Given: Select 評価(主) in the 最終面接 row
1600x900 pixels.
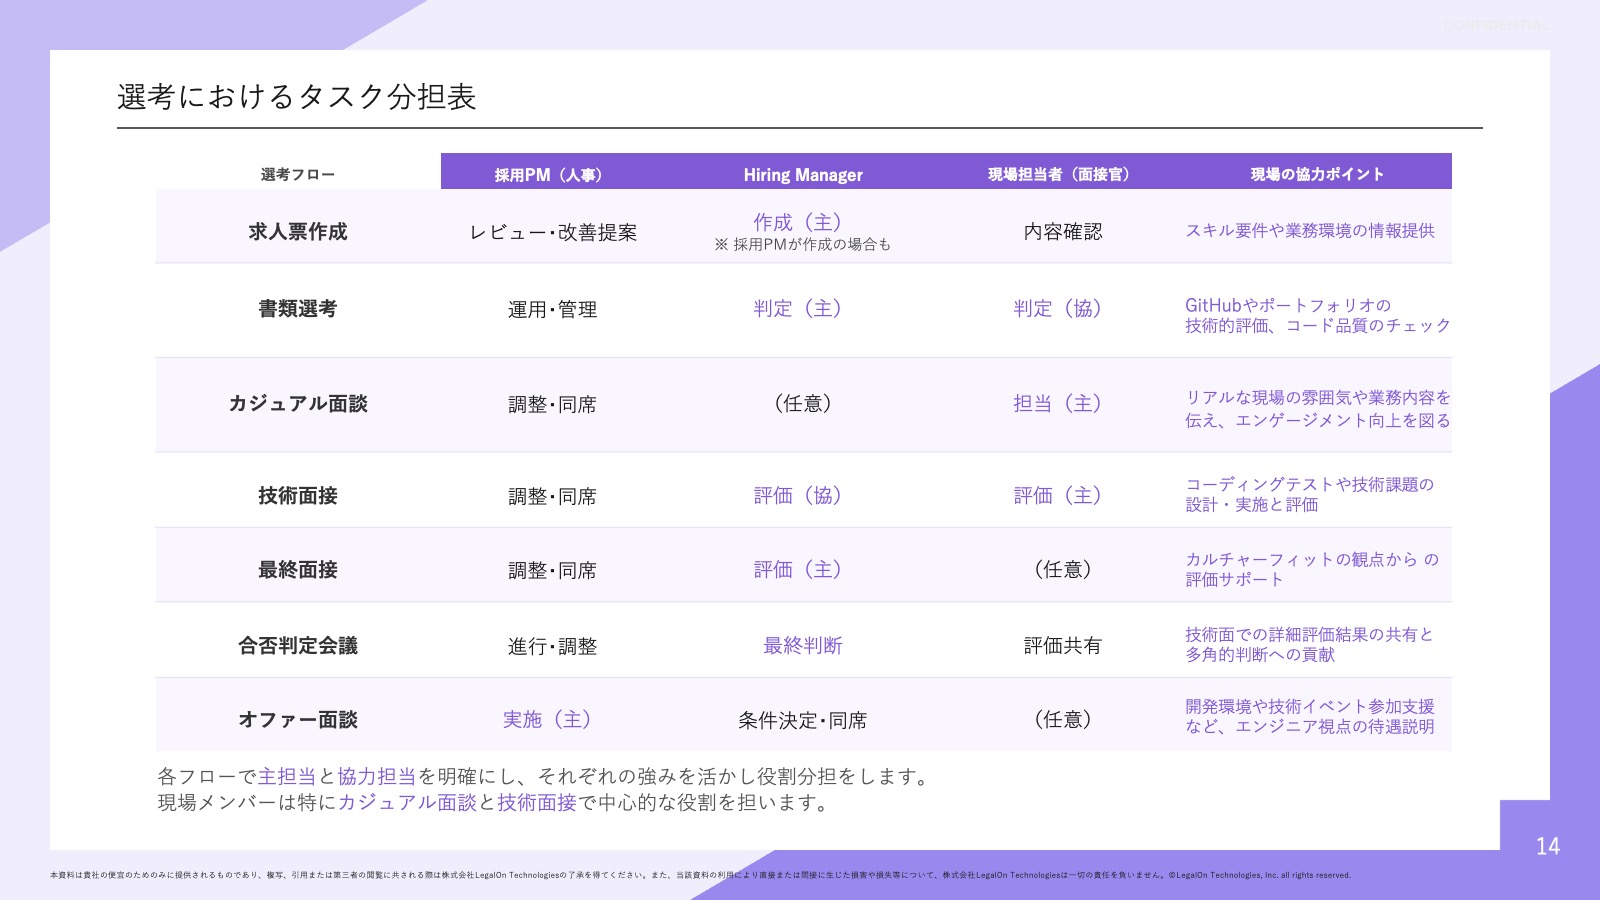Looking at the screenshot, I should 799,570.
